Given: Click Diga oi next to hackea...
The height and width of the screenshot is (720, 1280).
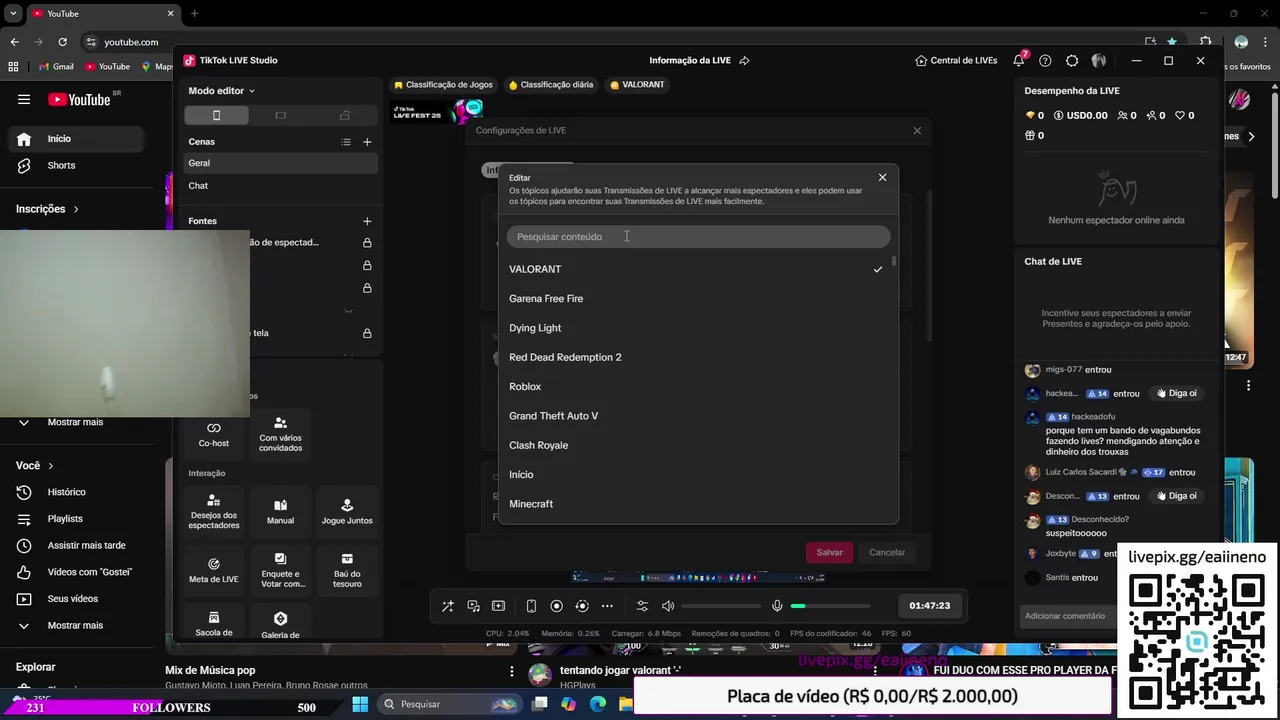Looking at the screenshot, I should click(x=1177, y=393).
